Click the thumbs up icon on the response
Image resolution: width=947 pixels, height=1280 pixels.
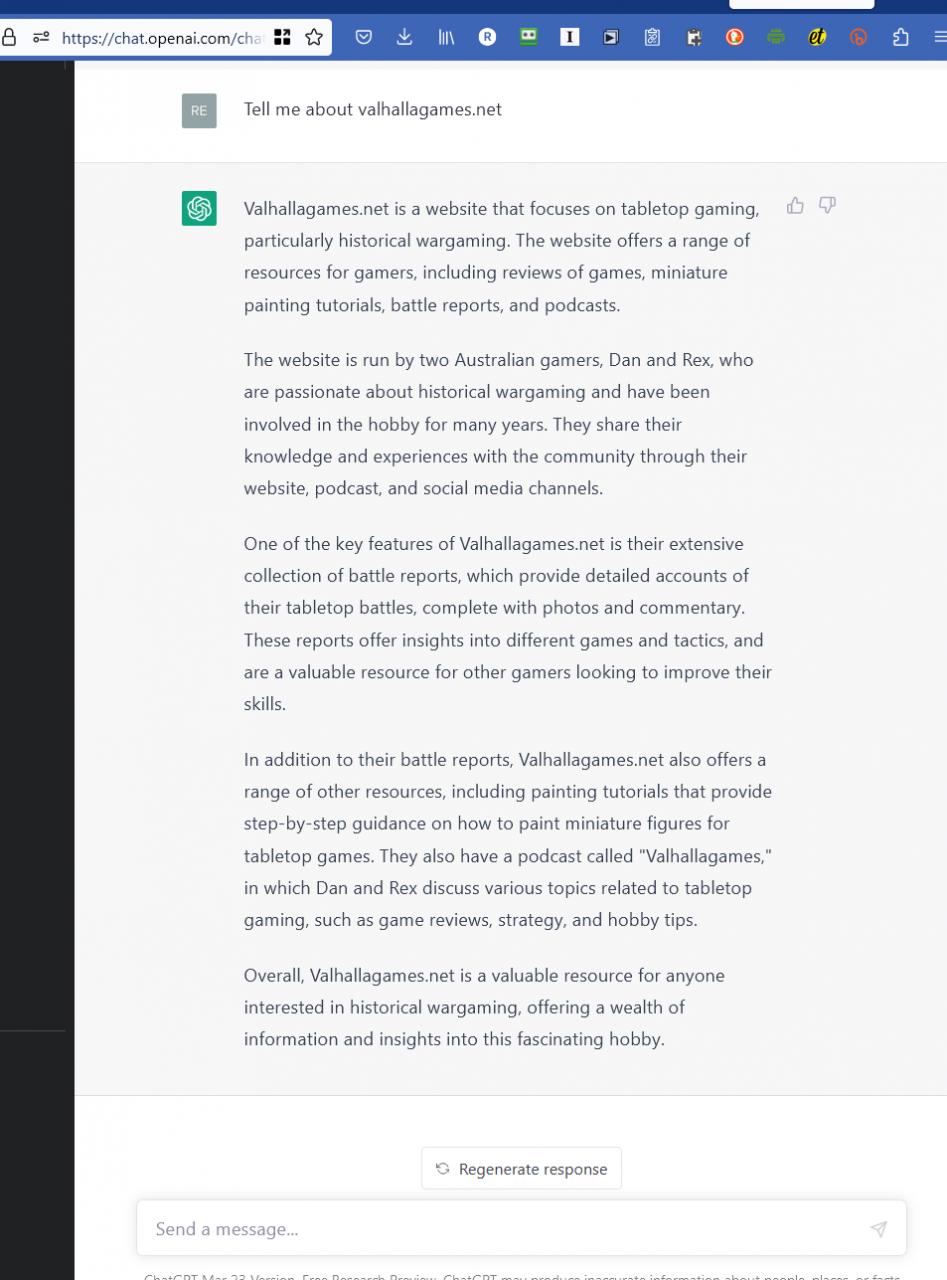point(795,206)
